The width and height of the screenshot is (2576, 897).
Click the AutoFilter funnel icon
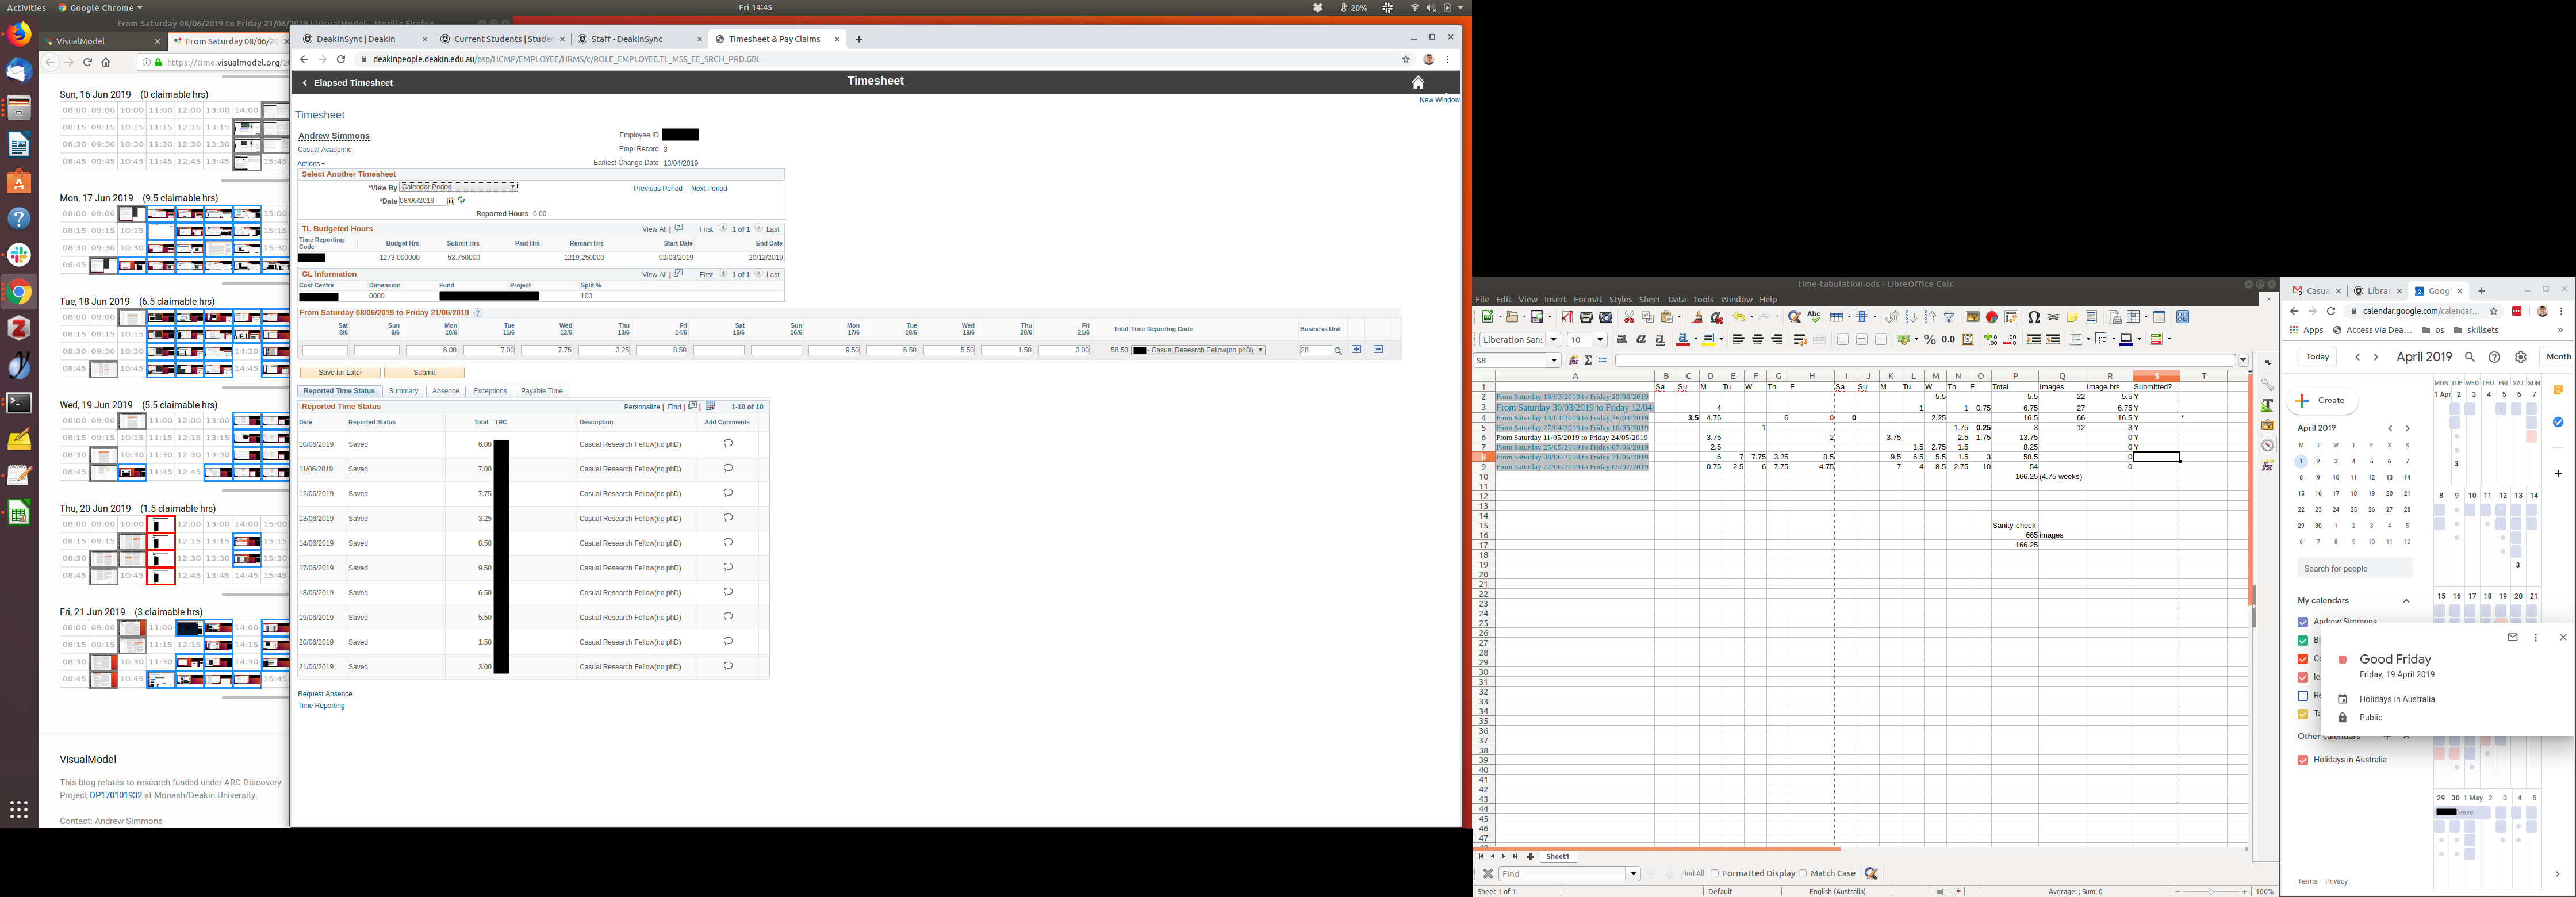[1949, 317]
